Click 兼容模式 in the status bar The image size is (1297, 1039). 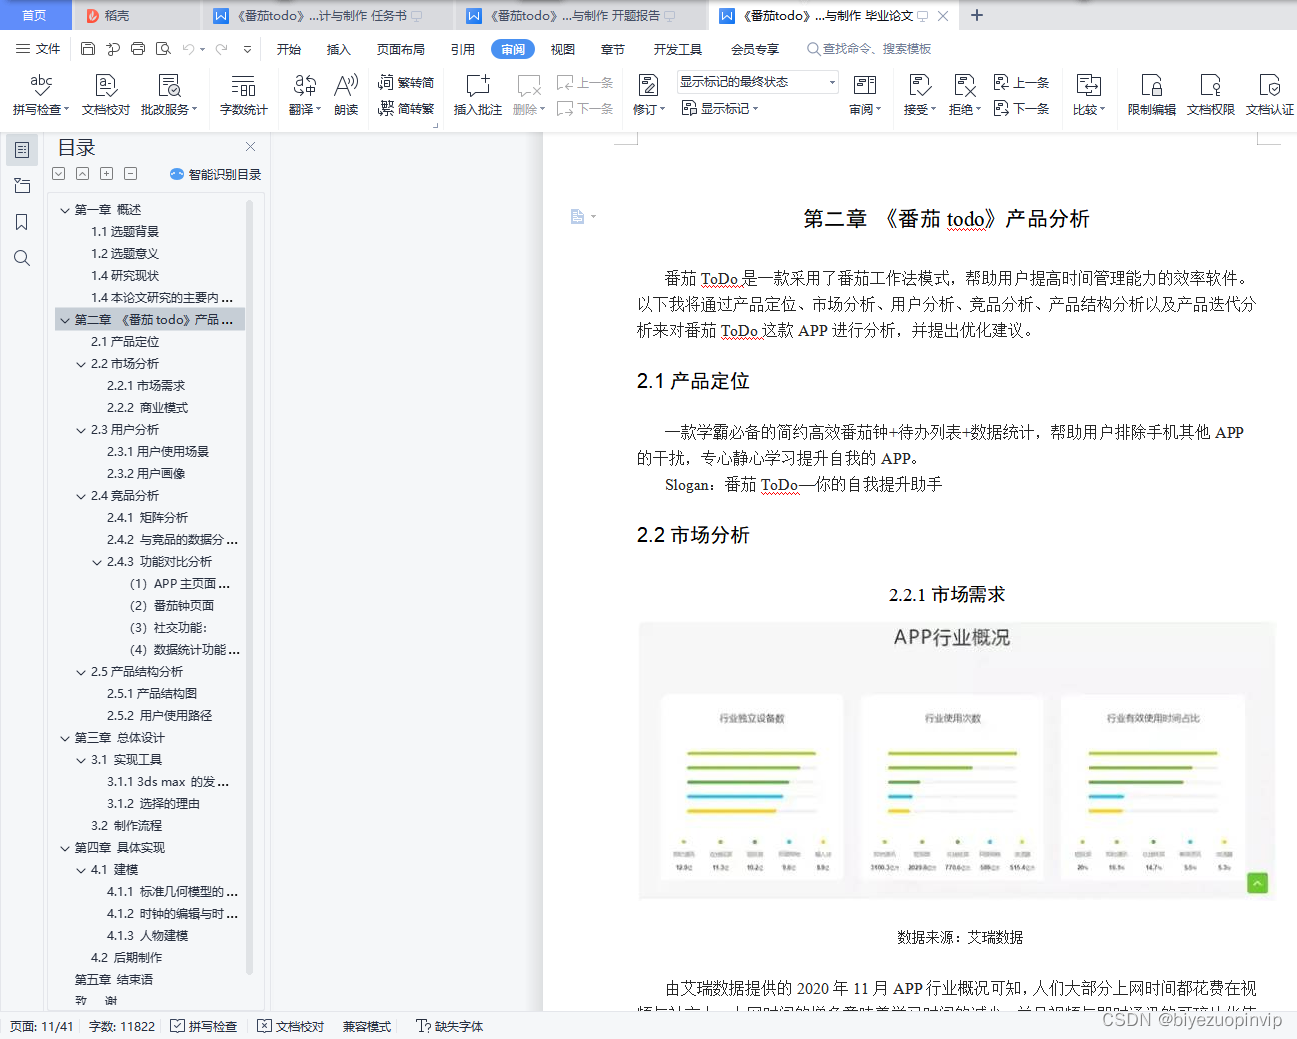point(367,1026)
